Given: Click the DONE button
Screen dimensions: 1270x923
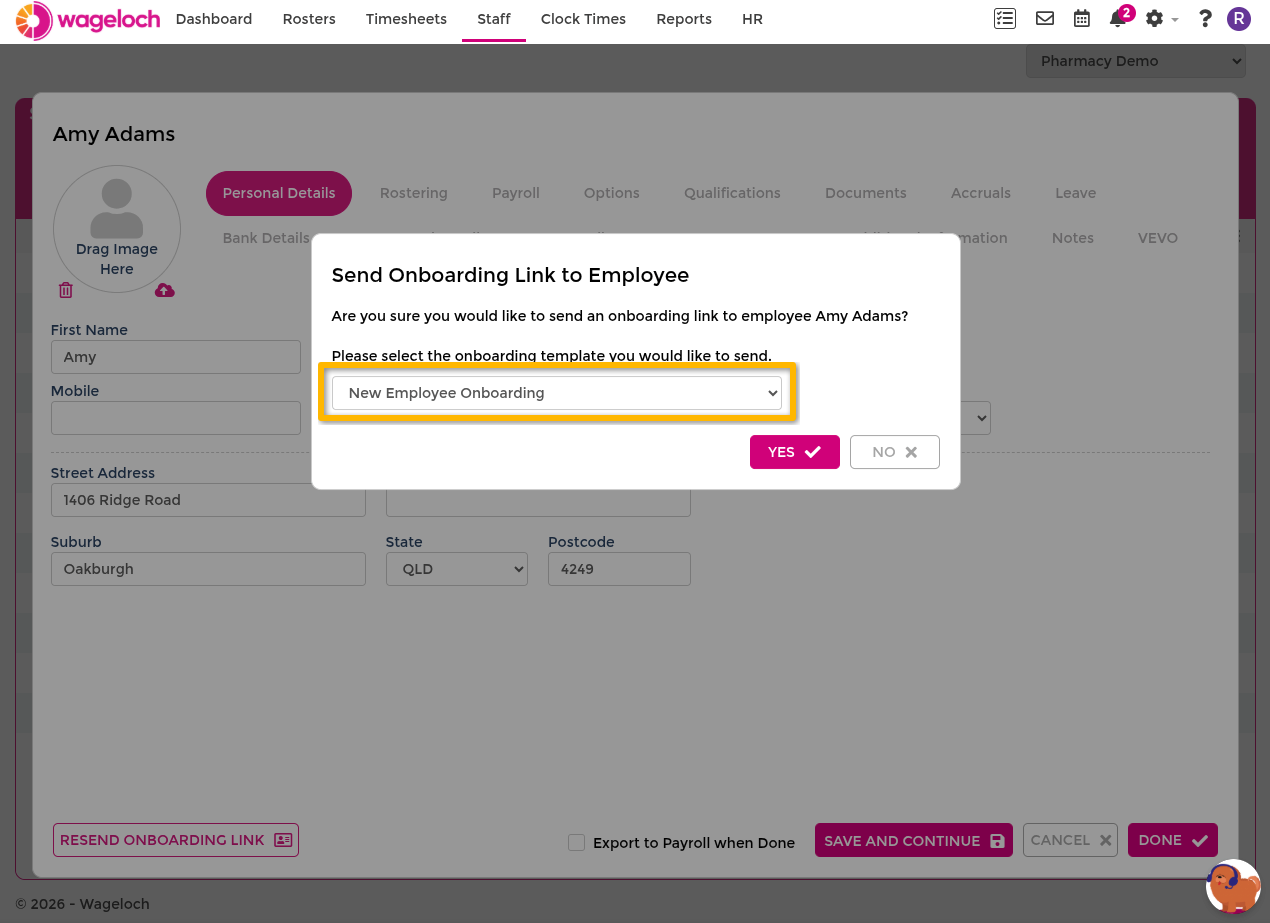Looking at the screenshot, I should 1173,840.
